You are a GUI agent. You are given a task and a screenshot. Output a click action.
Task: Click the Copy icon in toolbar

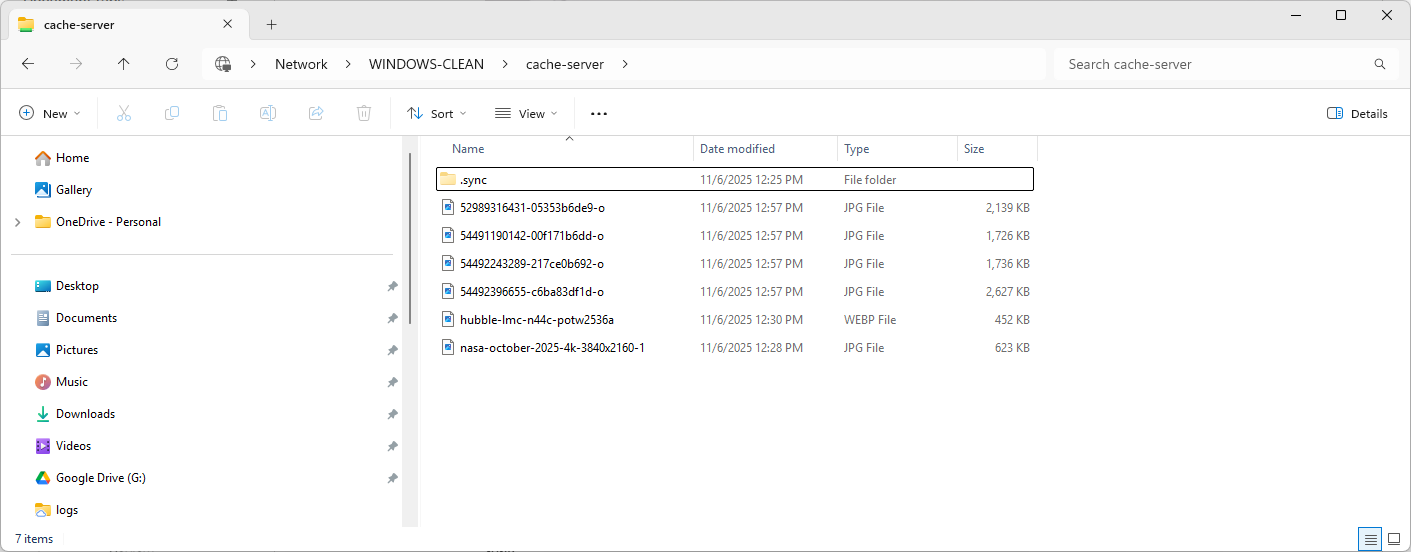(172, 113)
